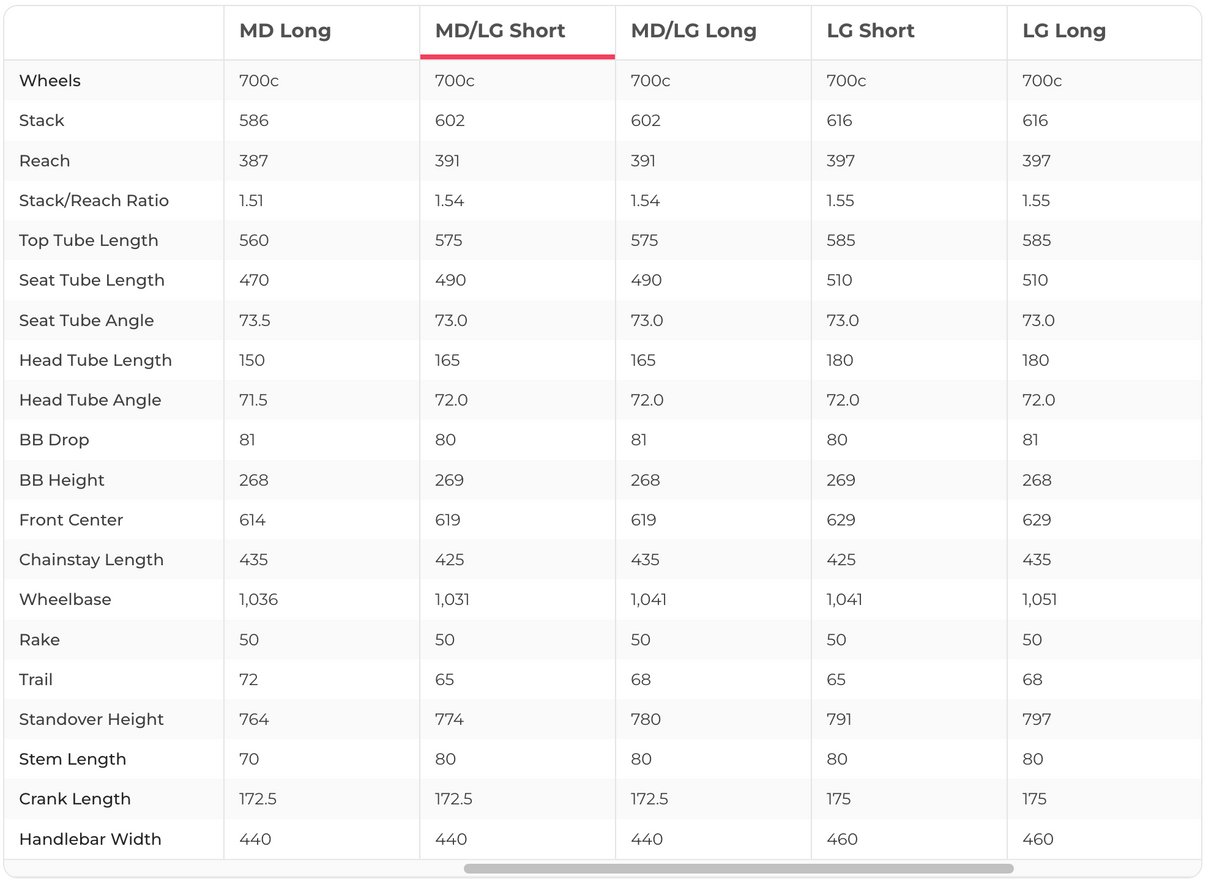Image resolution: width=1214 pixels, height=887 pixels.
Task: Click the horizontal scrollbar under the table
Action: pyautogui.click(x=738, y=869)
